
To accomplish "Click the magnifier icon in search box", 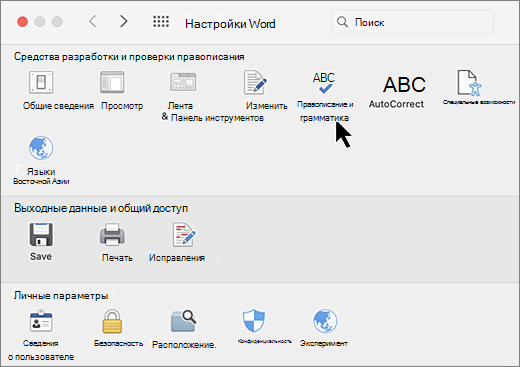I will coord(342,22).
